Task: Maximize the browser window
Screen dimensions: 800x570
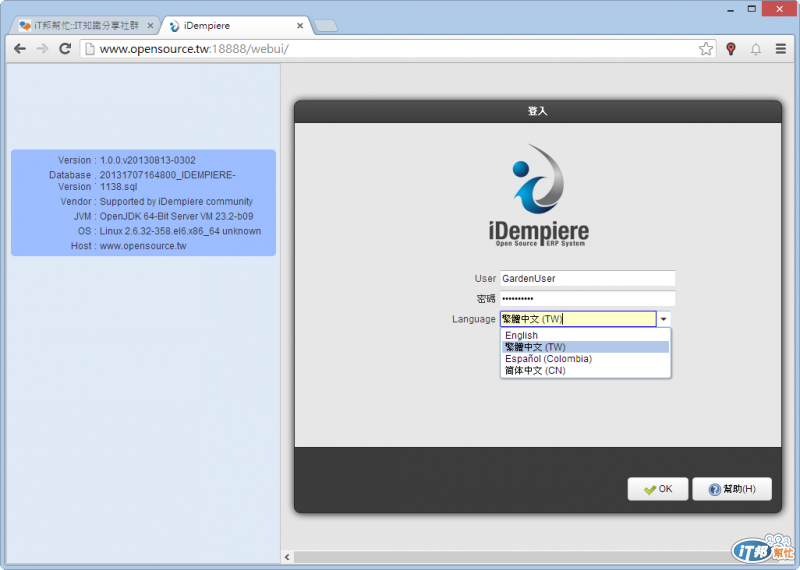Action: [x=752, y=9]
